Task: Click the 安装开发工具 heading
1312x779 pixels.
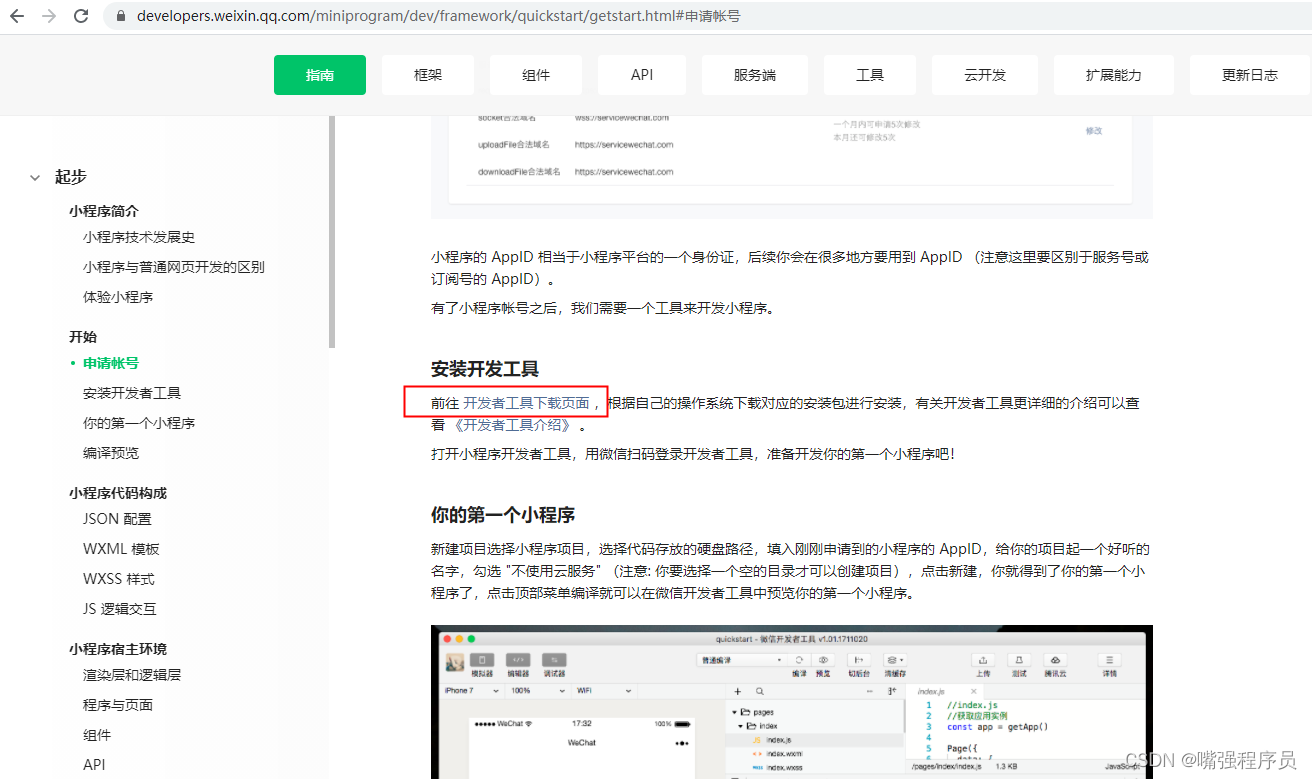Action: (485, 369)
